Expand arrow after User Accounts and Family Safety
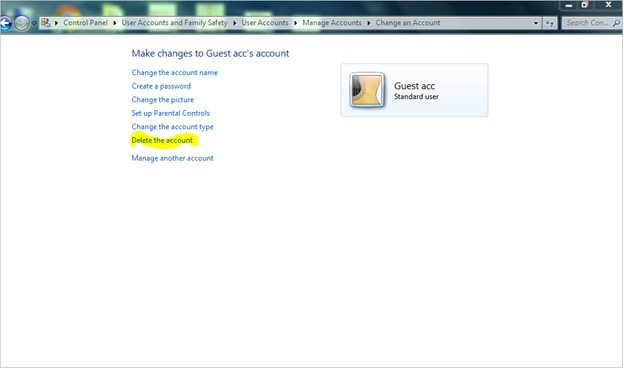This screenshot has height=369, width=624. [234, 23]
